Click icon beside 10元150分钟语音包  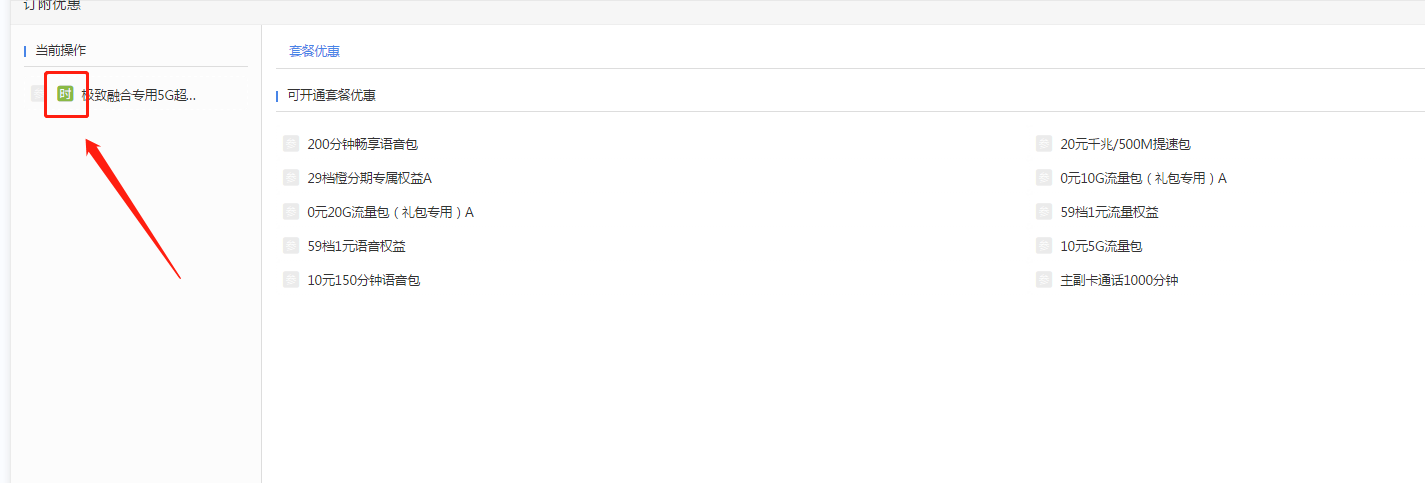tap(291, 280)
